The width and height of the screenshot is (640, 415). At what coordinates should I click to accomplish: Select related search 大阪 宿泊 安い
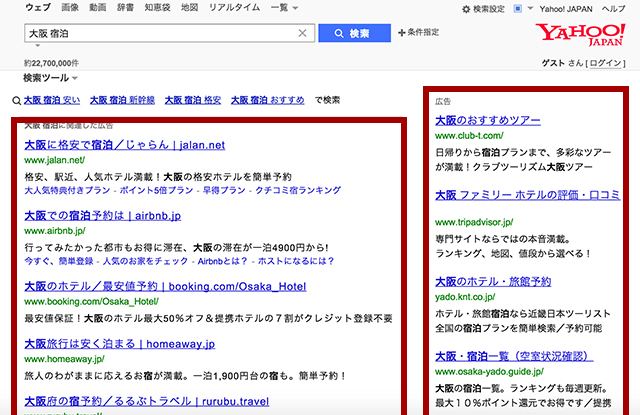click(52, 100)
